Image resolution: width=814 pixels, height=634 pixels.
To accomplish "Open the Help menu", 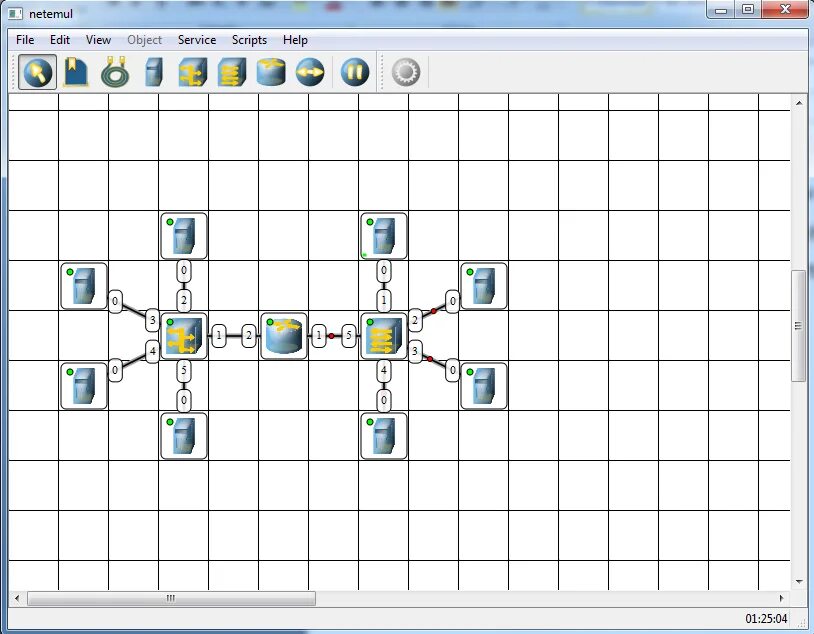I will tap(295, 40).
